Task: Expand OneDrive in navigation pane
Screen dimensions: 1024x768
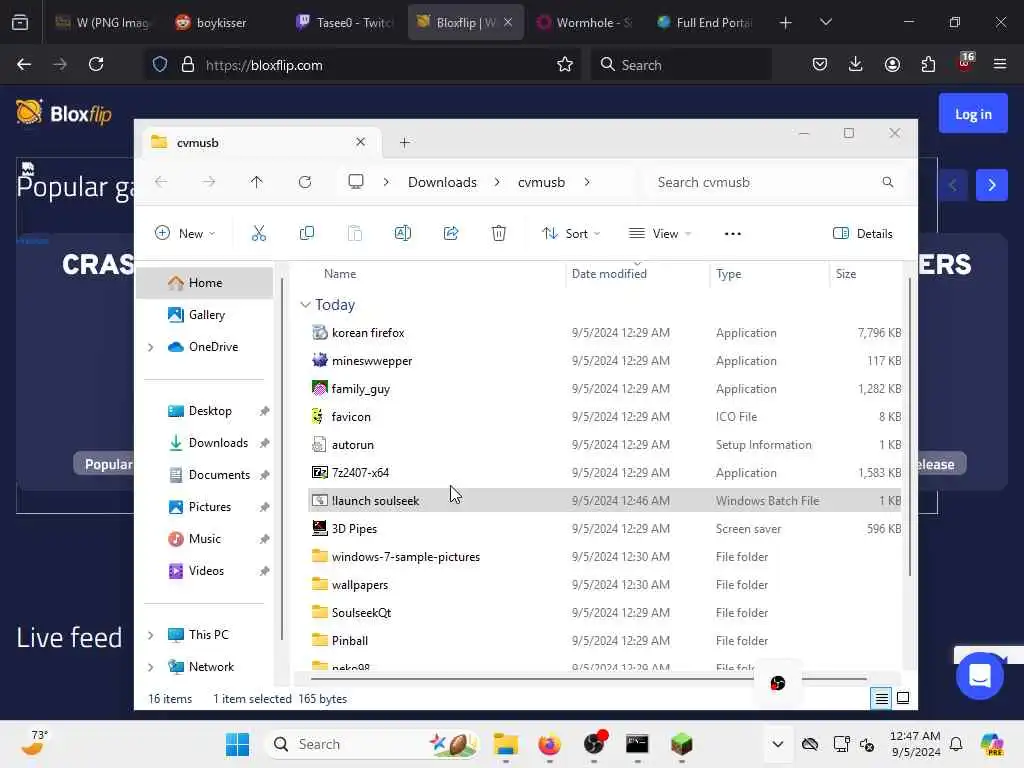Action: pos(151,347)
